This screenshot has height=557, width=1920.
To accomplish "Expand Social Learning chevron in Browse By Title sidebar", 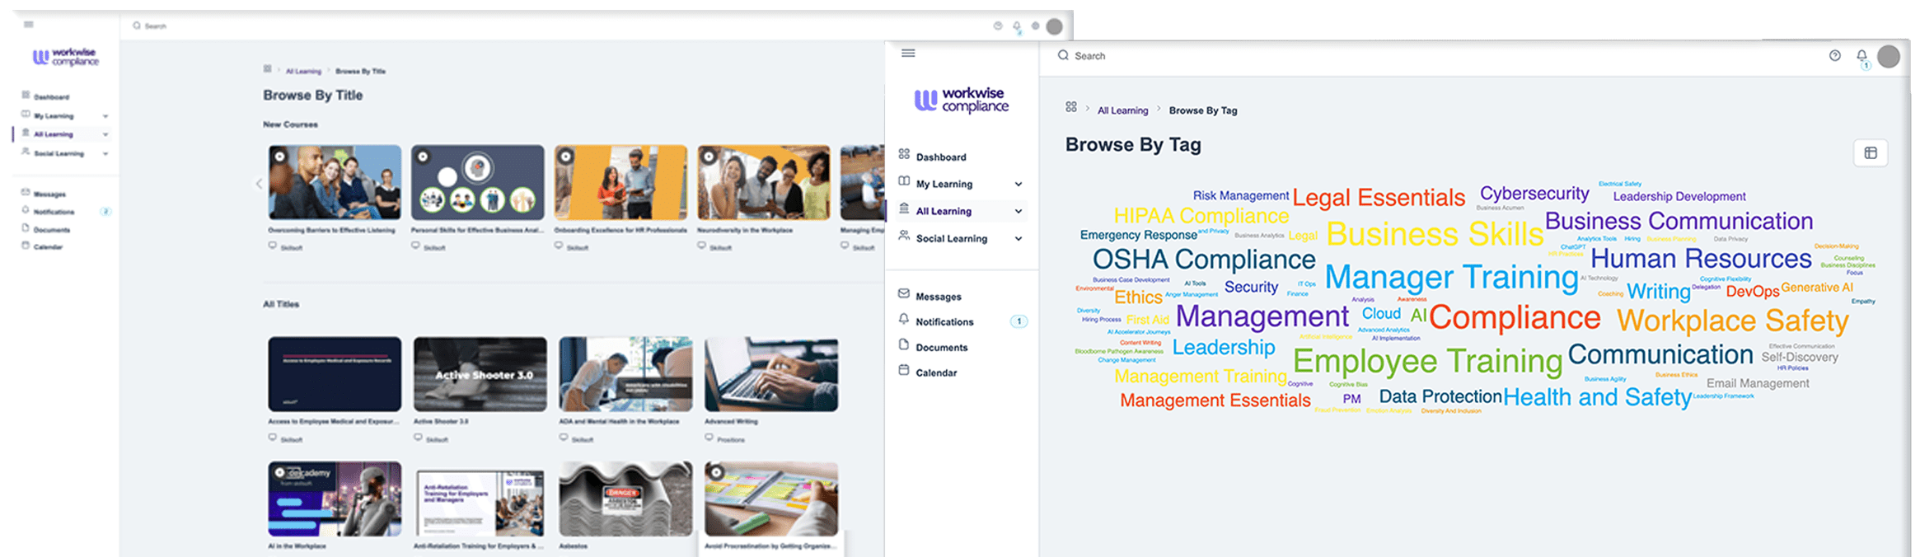I will [105, 154].
